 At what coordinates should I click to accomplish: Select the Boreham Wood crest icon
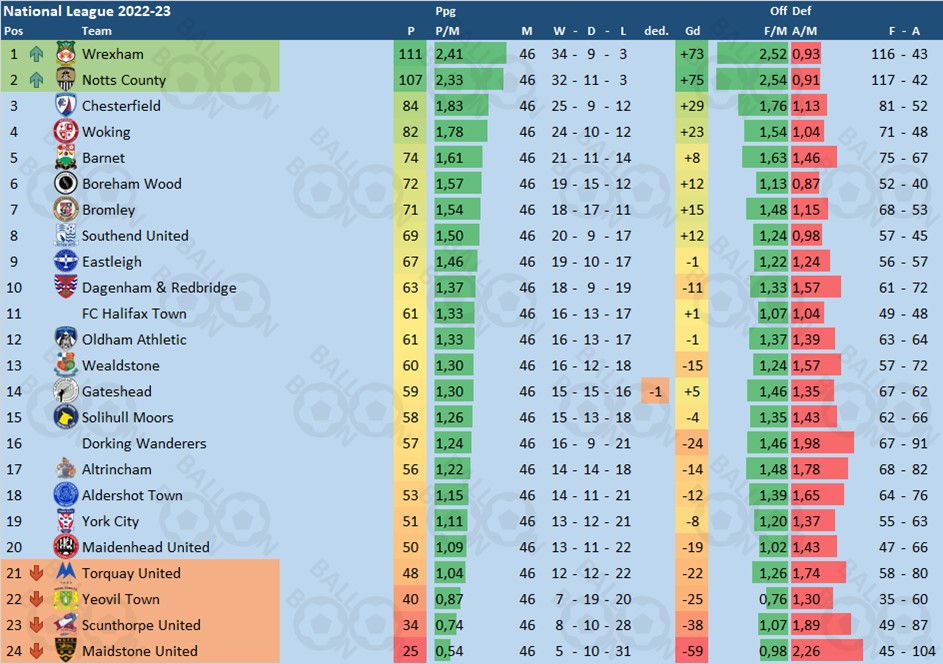(66, 183)
